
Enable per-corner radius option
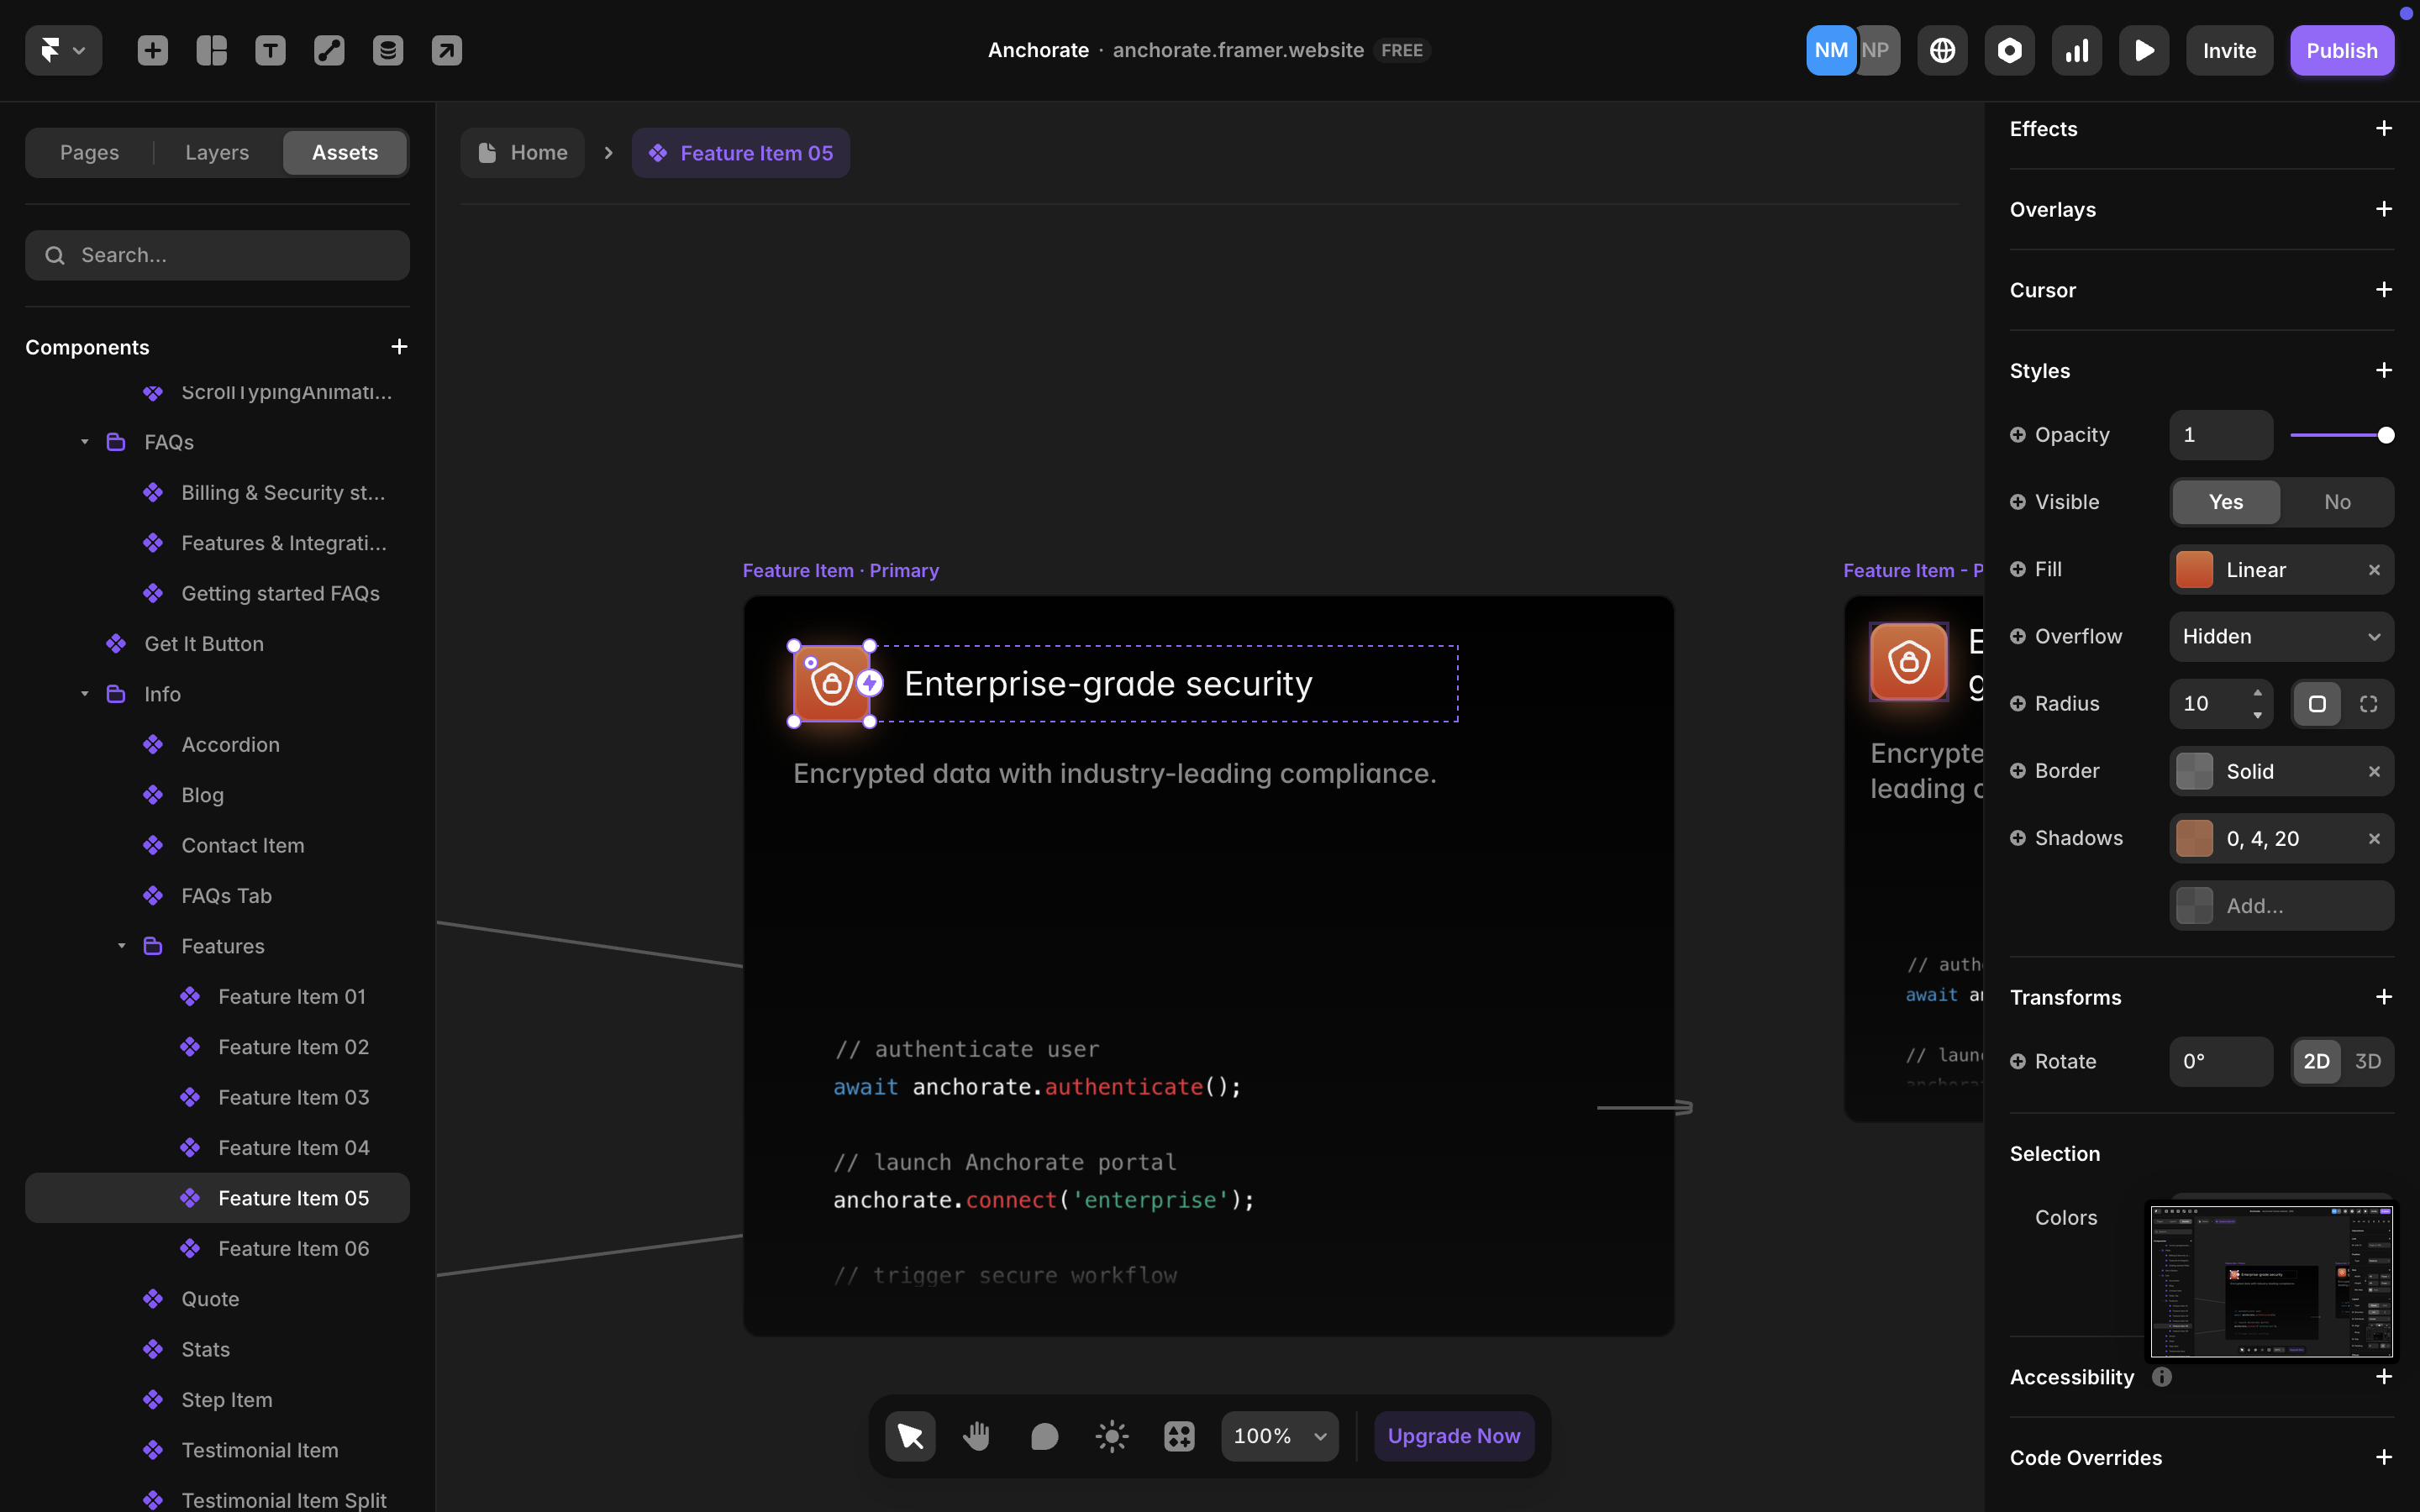[2367, 704]
